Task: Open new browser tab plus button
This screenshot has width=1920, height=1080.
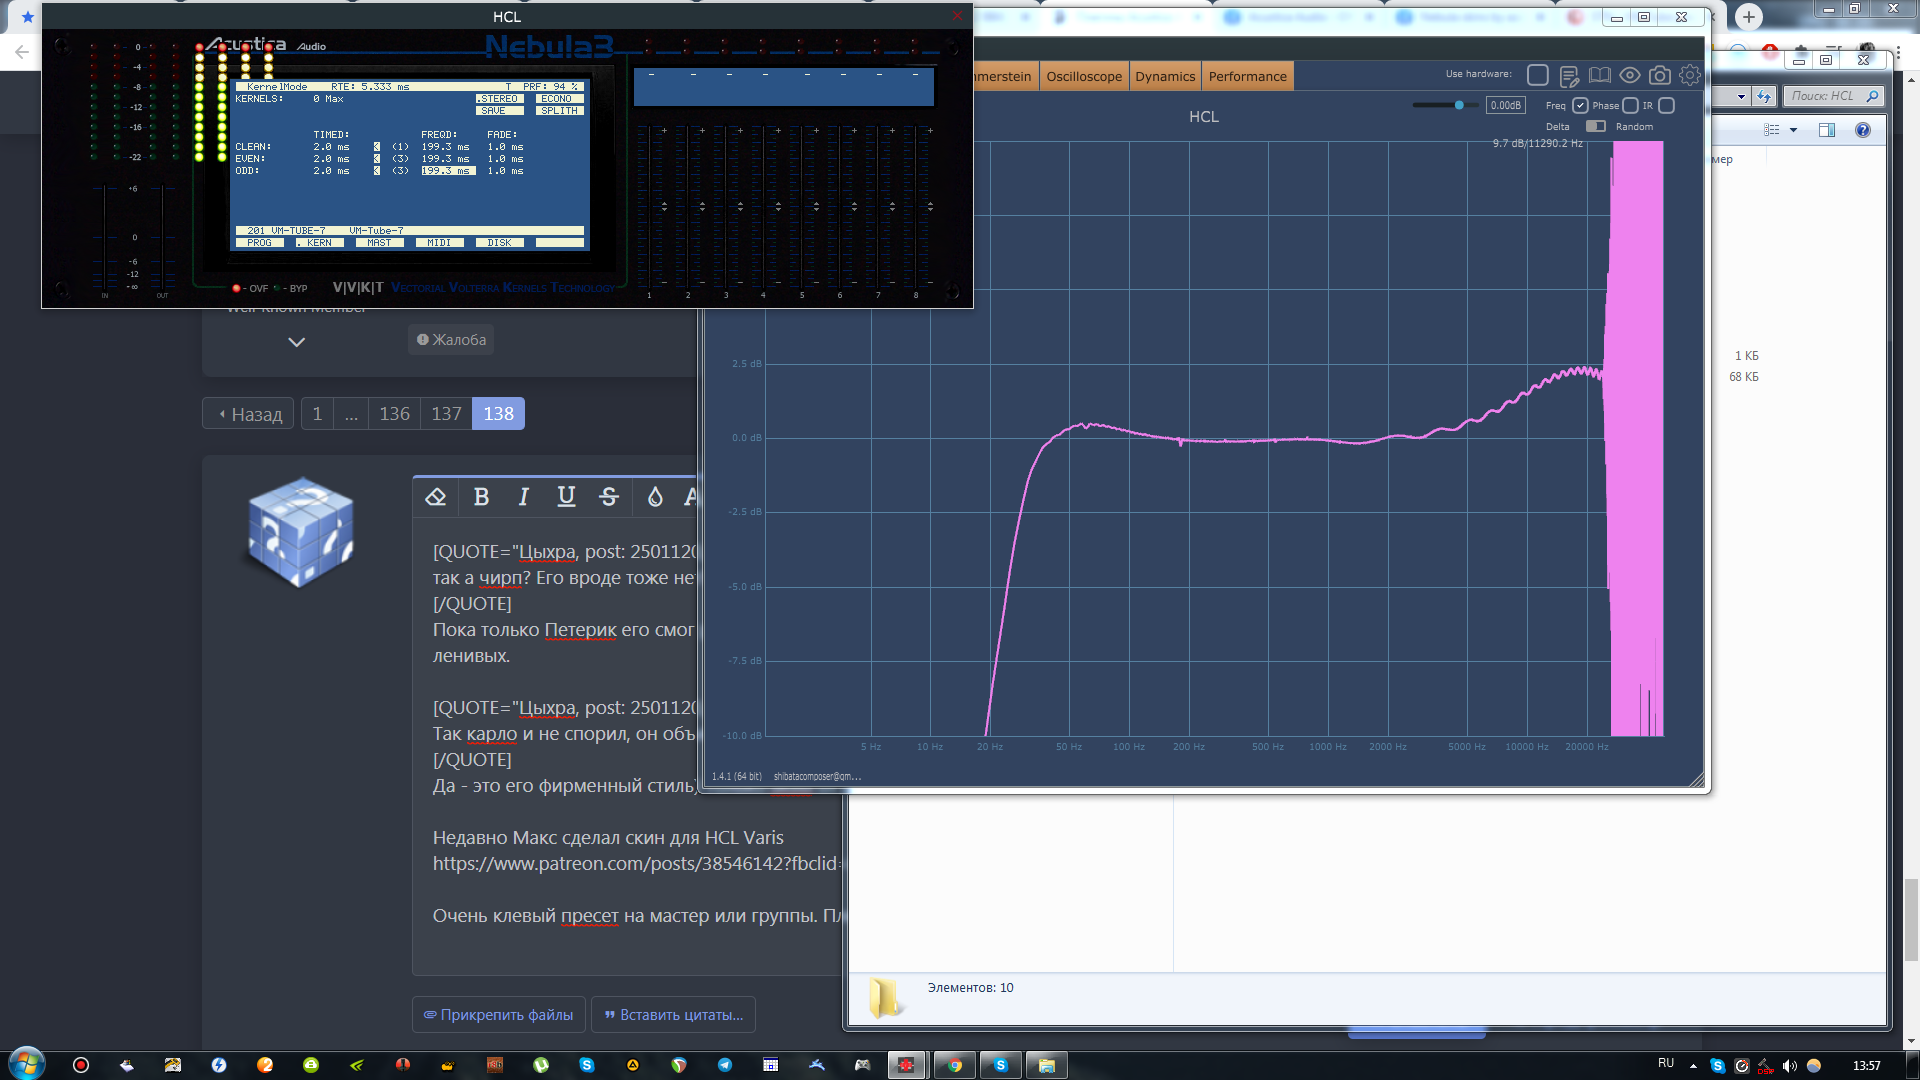Action: [x=1748, y=17]
